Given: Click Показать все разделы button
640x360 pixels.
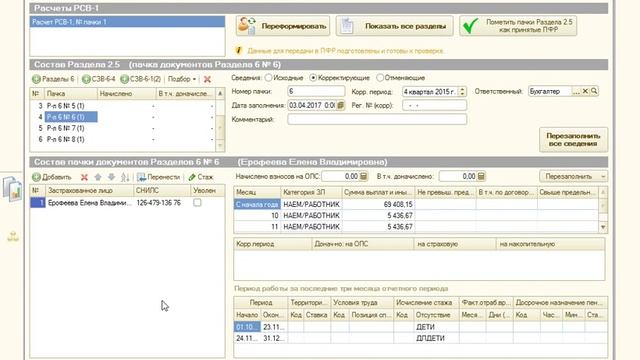Looking at the screenshot, I should [394, 26].
